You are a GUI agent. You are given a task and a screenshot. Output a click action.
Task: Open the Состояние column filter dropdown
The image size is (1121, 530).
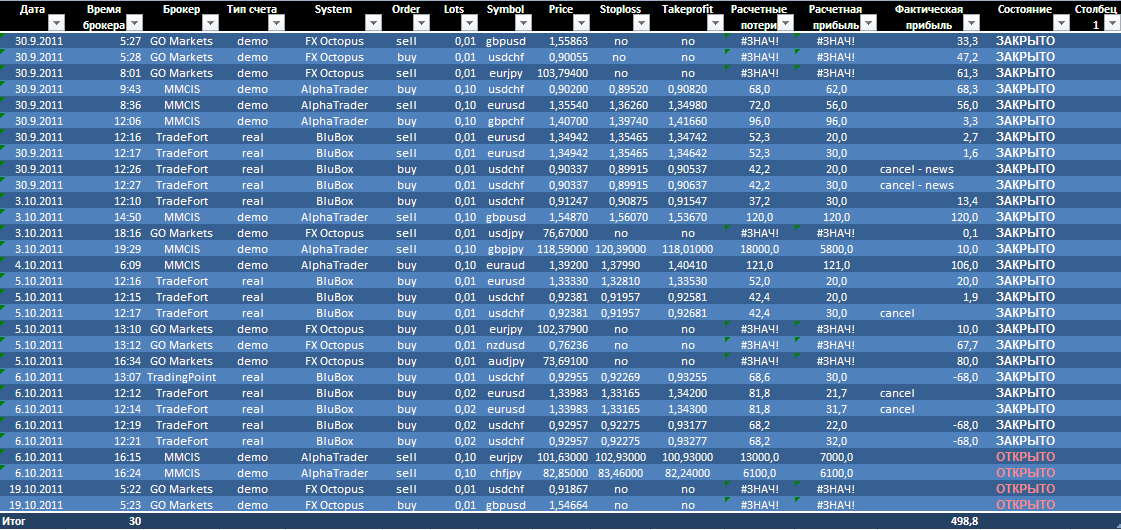1062,24
